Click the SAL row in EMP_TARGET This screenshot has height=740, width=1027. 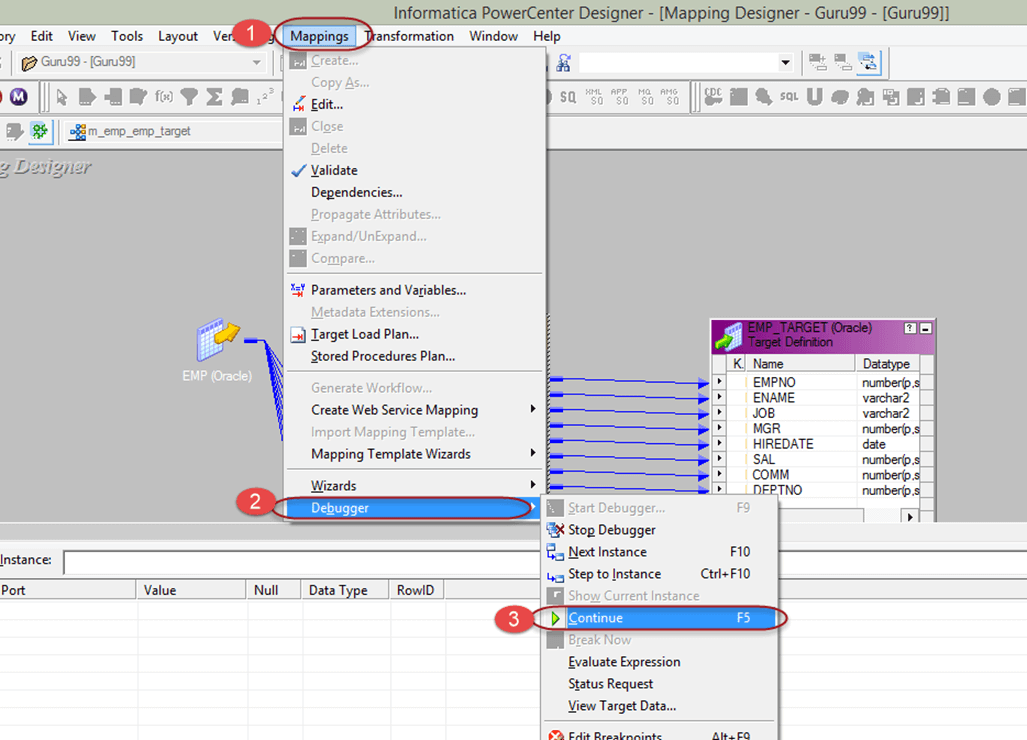tap(817, 459)
